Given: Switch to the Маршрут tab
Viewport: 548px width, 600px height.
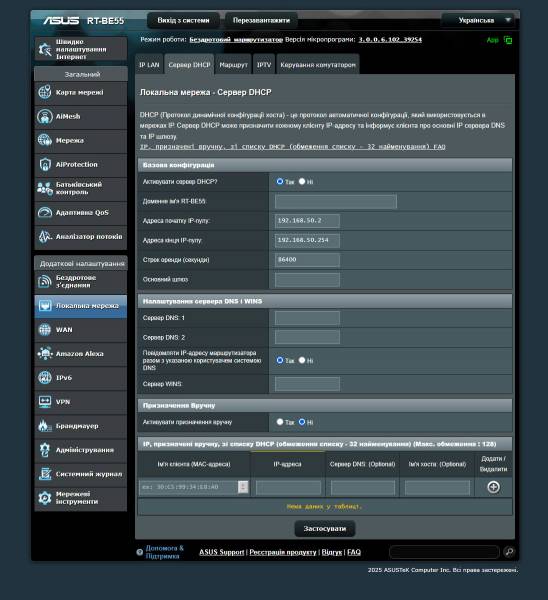Looking at the screenshot, I should click(x=233, y=65).
